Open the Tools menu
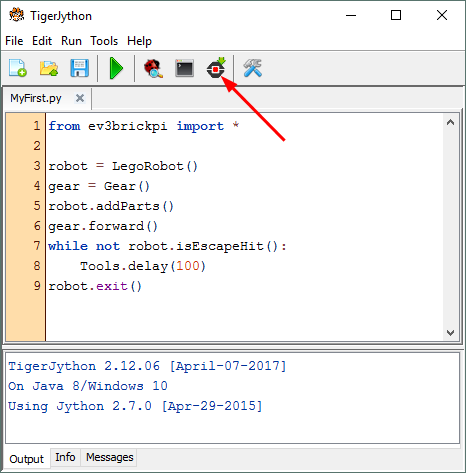 (104, 41)
